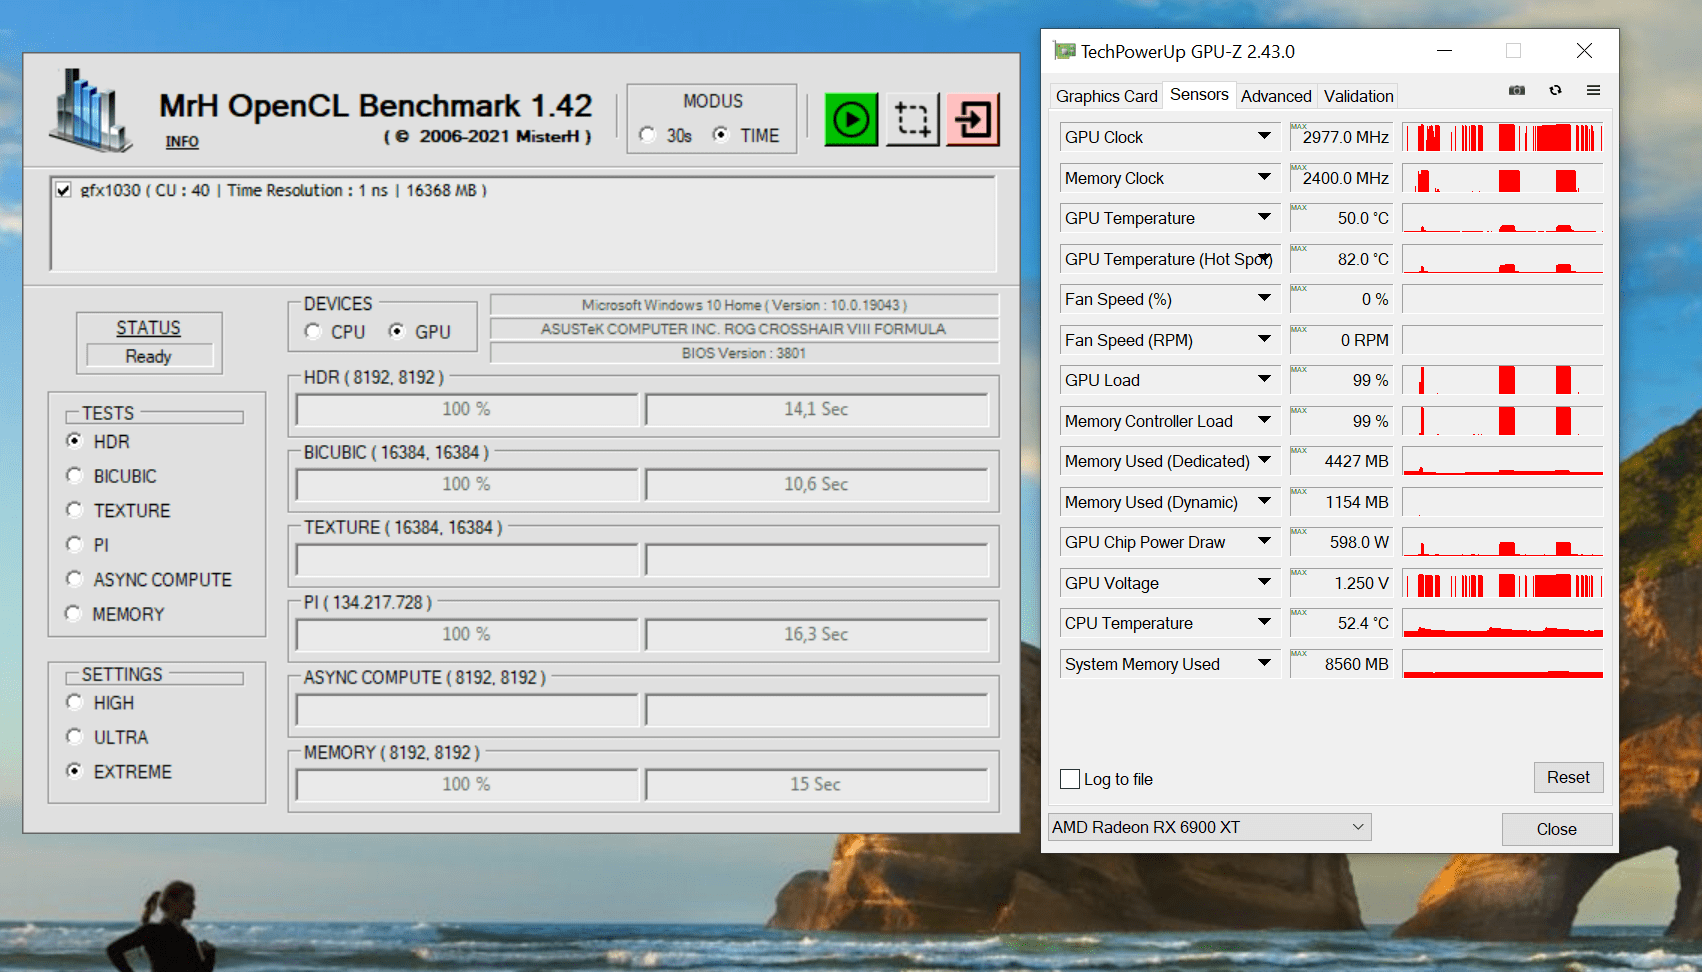Screen dimensions: 1702x972
Task: Open the AMD Radeon RX 6900 XT selector
Action: 1209,827
